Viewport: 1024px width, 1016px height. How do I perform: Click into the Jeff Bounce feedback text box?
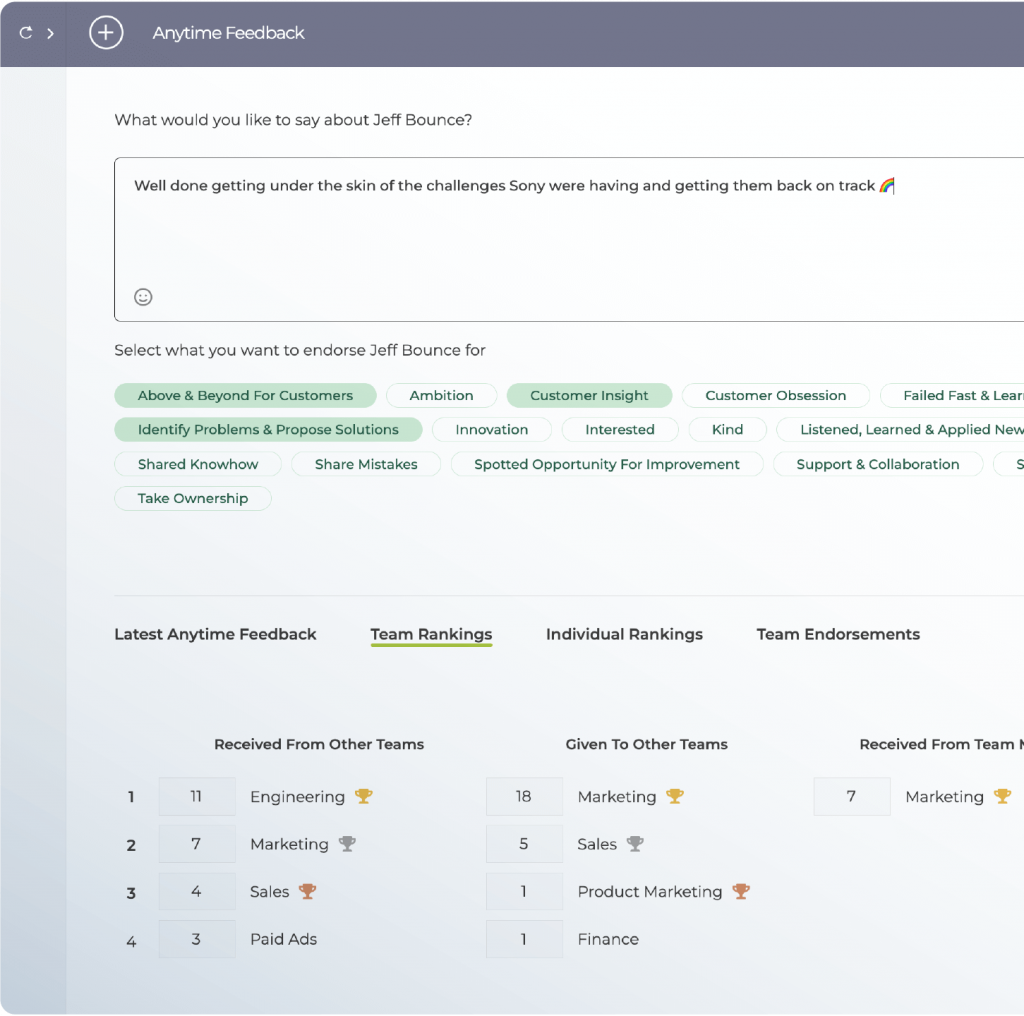click(570, 240)
